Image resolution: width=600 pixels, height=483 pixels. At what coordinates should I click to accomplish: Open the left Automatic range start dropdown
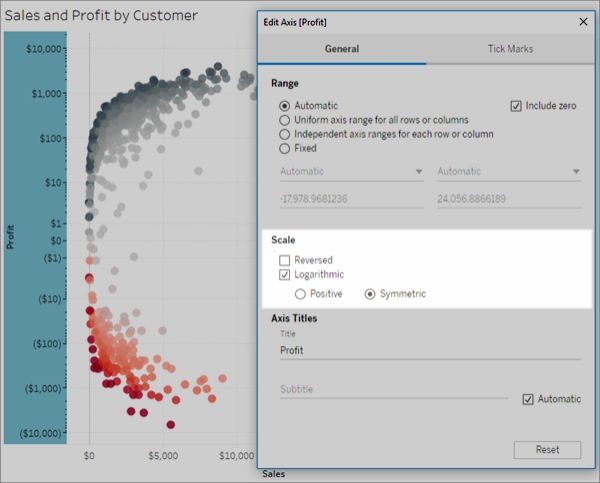click(351, 172)
